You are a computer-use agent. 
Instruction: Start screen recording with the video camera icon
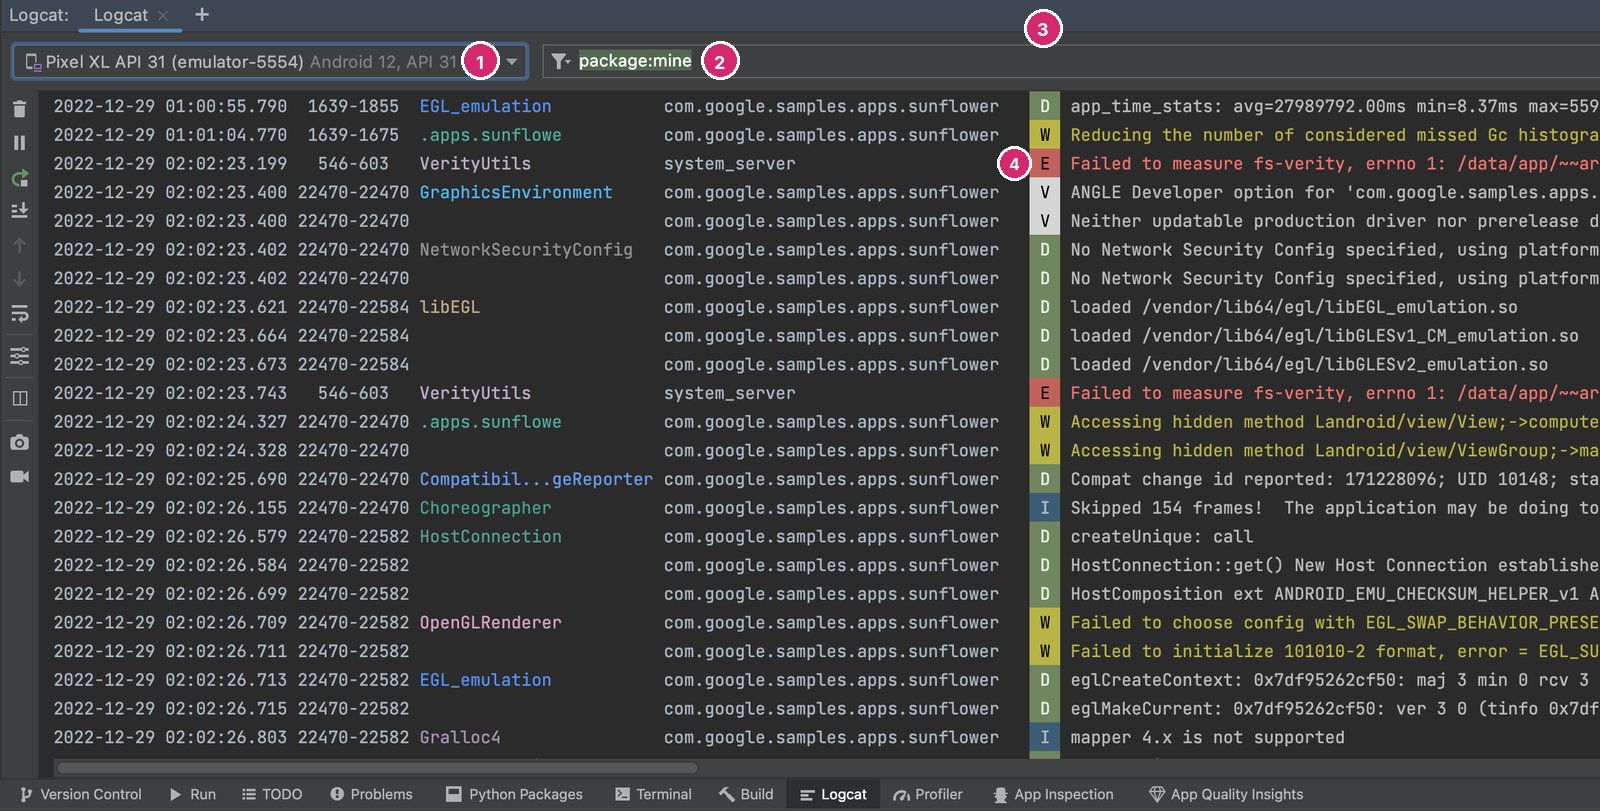click(x=19, y=476)
